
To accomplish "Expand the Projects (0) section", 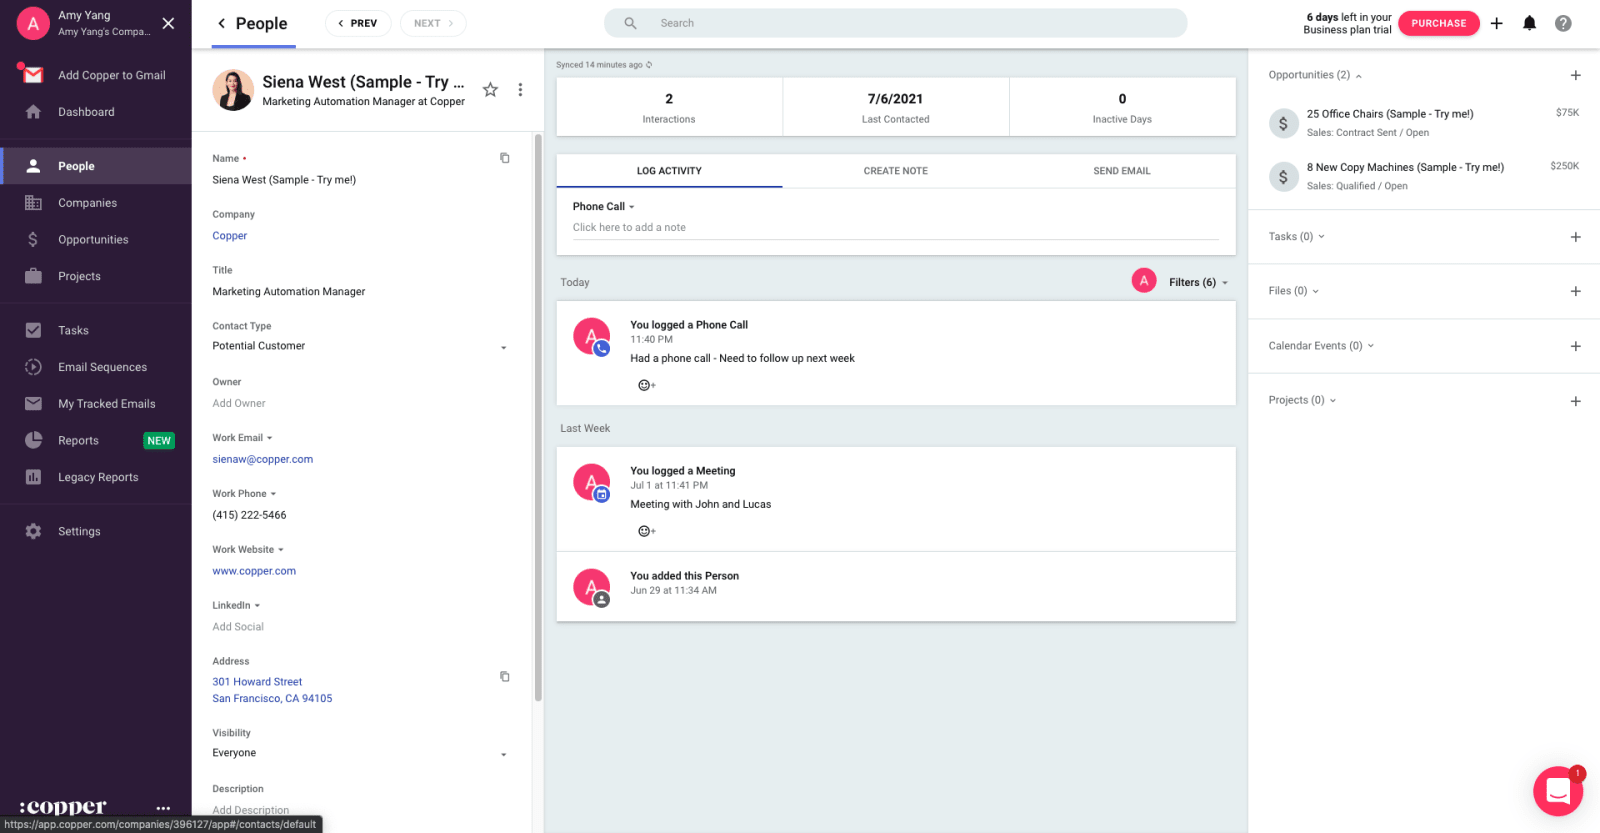I will [x=1302, y=400].
